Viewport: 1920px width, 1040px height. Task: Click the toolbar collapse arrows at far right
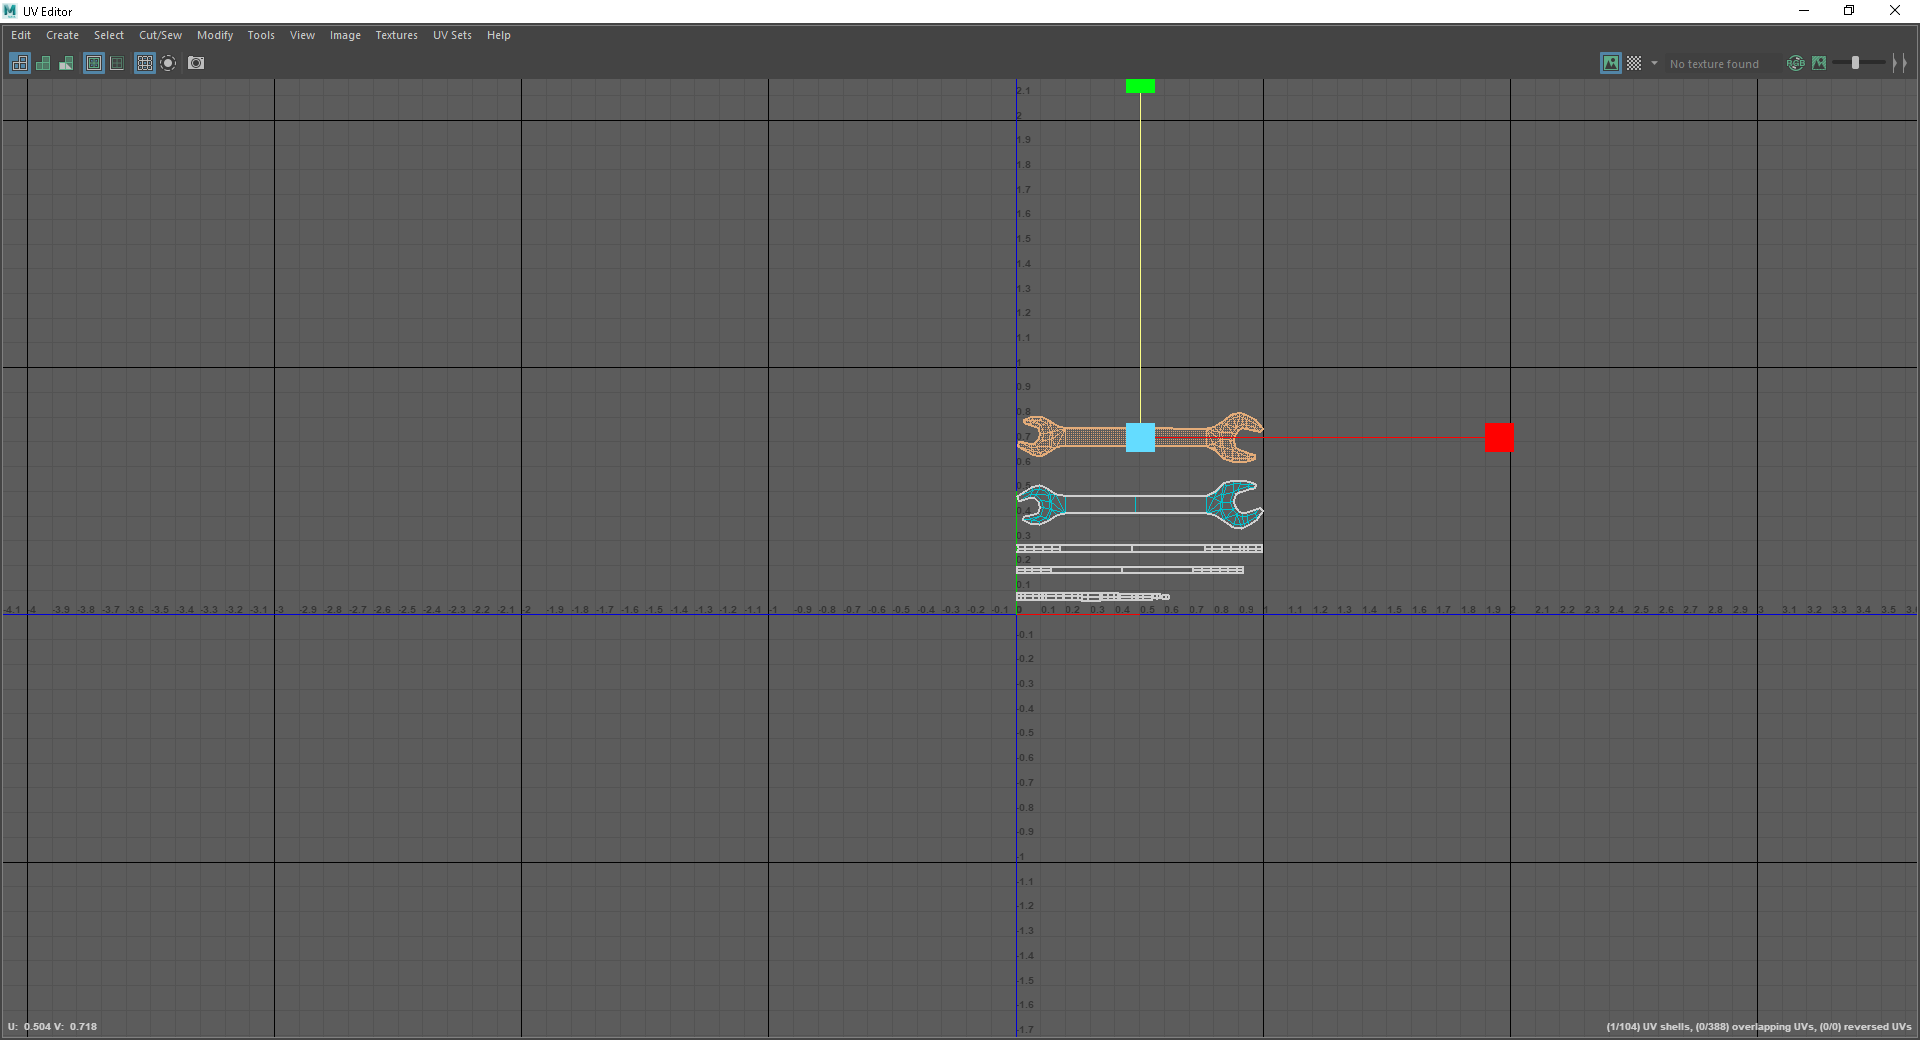(1899, 63)
